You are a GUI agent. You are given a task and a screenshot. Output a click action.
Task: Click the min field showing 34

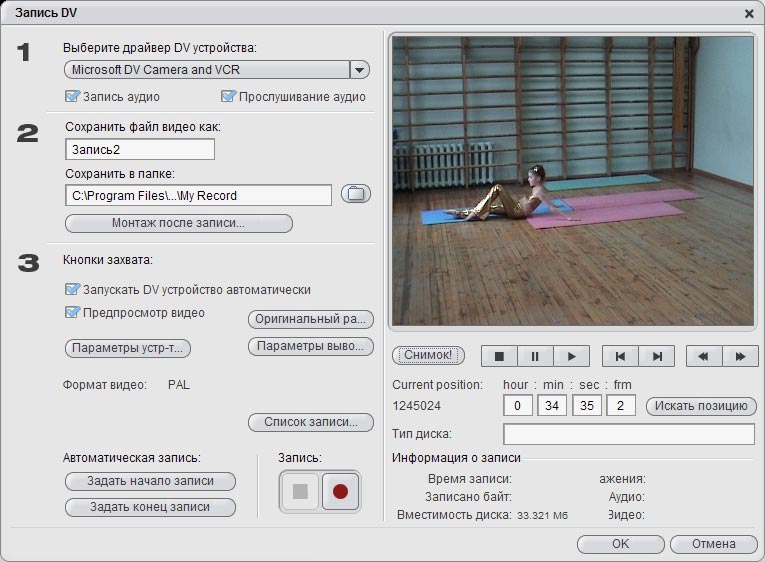[552, 405]
